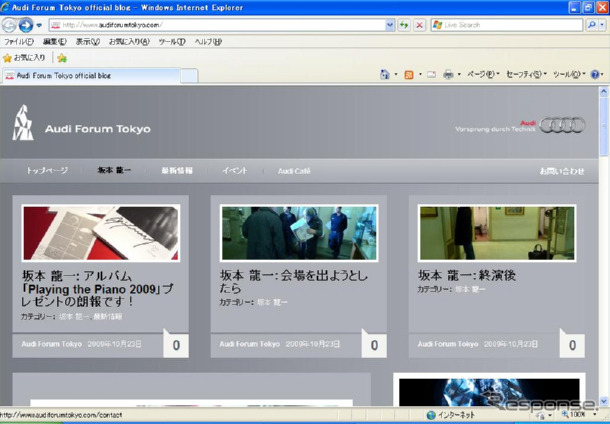Click the blue crystal image thumbnail

(x=489, y=392)
